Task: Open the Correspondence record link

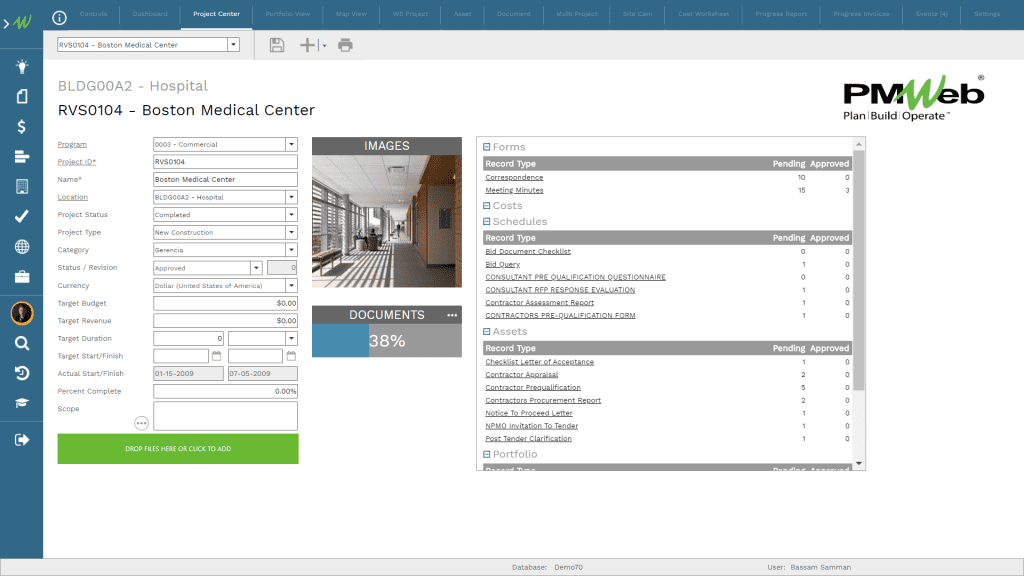Action: (514, 177)
